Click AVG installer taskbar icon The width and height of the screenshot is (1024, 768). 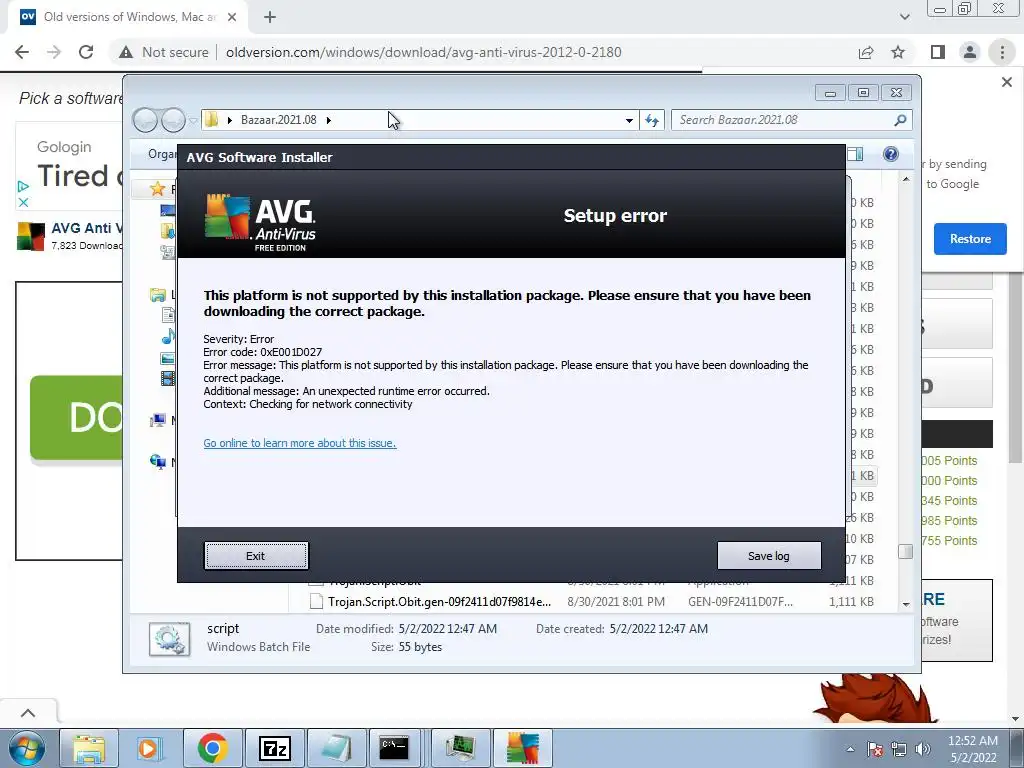(523, 748)
